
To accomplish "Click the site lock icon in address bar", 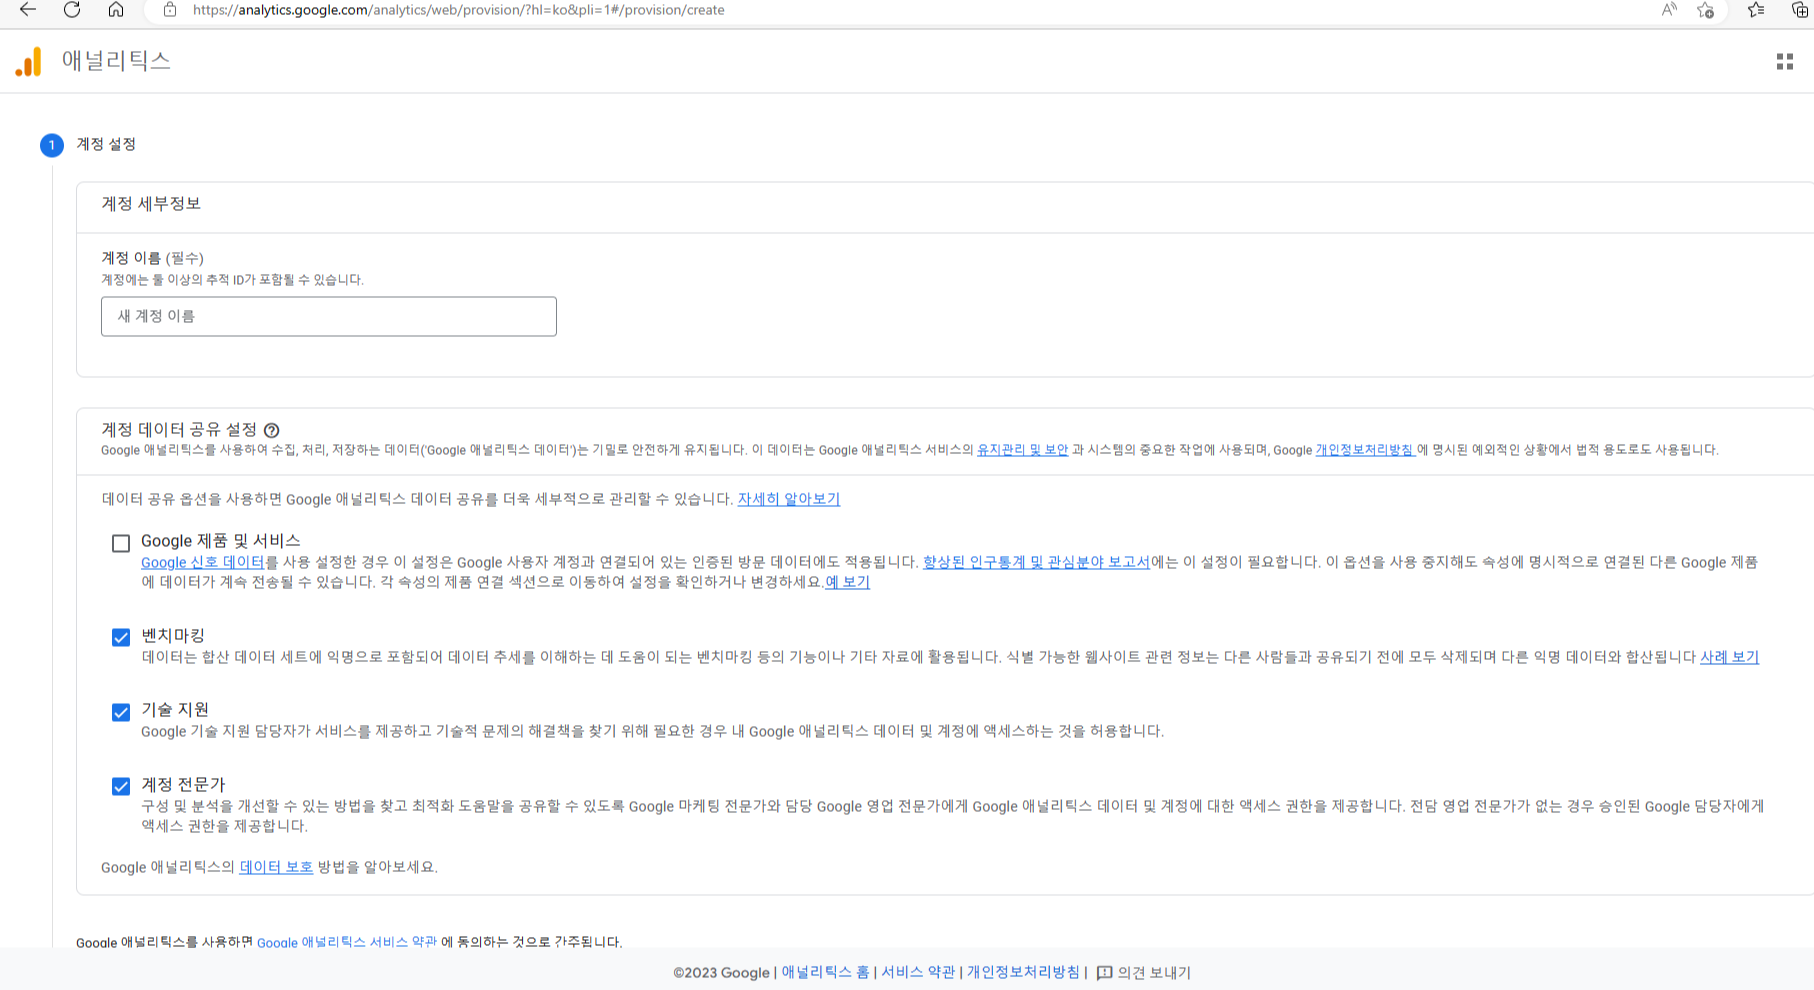I will [170, 10].
